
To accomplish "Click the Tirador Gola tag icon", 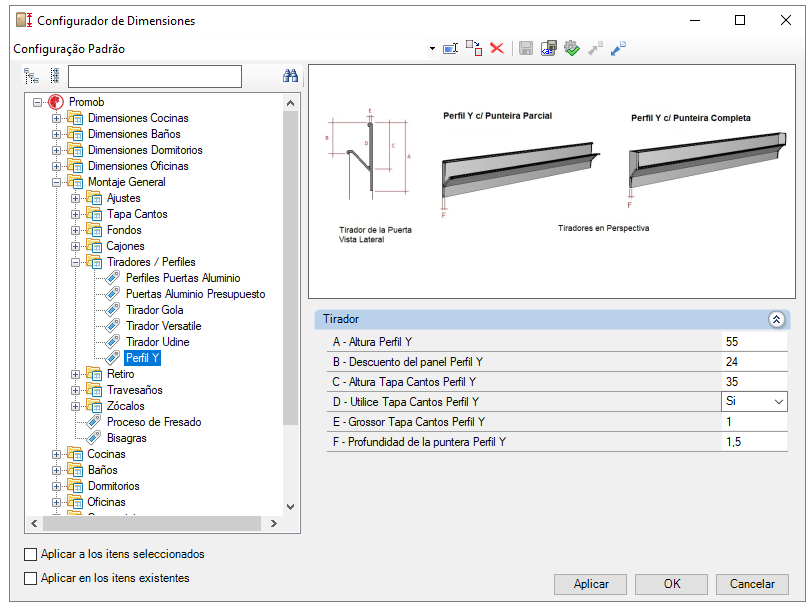I will click(112, 310).
